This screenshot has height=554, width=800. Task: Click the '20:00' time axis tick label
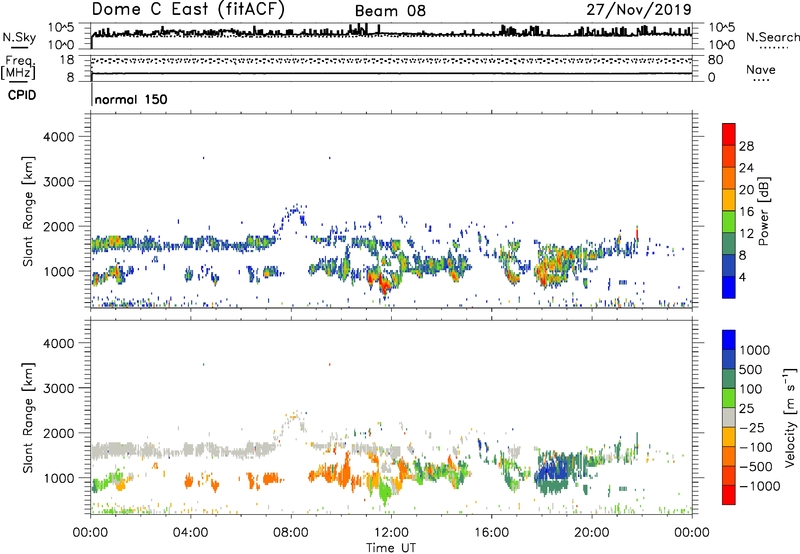[592, 533]
